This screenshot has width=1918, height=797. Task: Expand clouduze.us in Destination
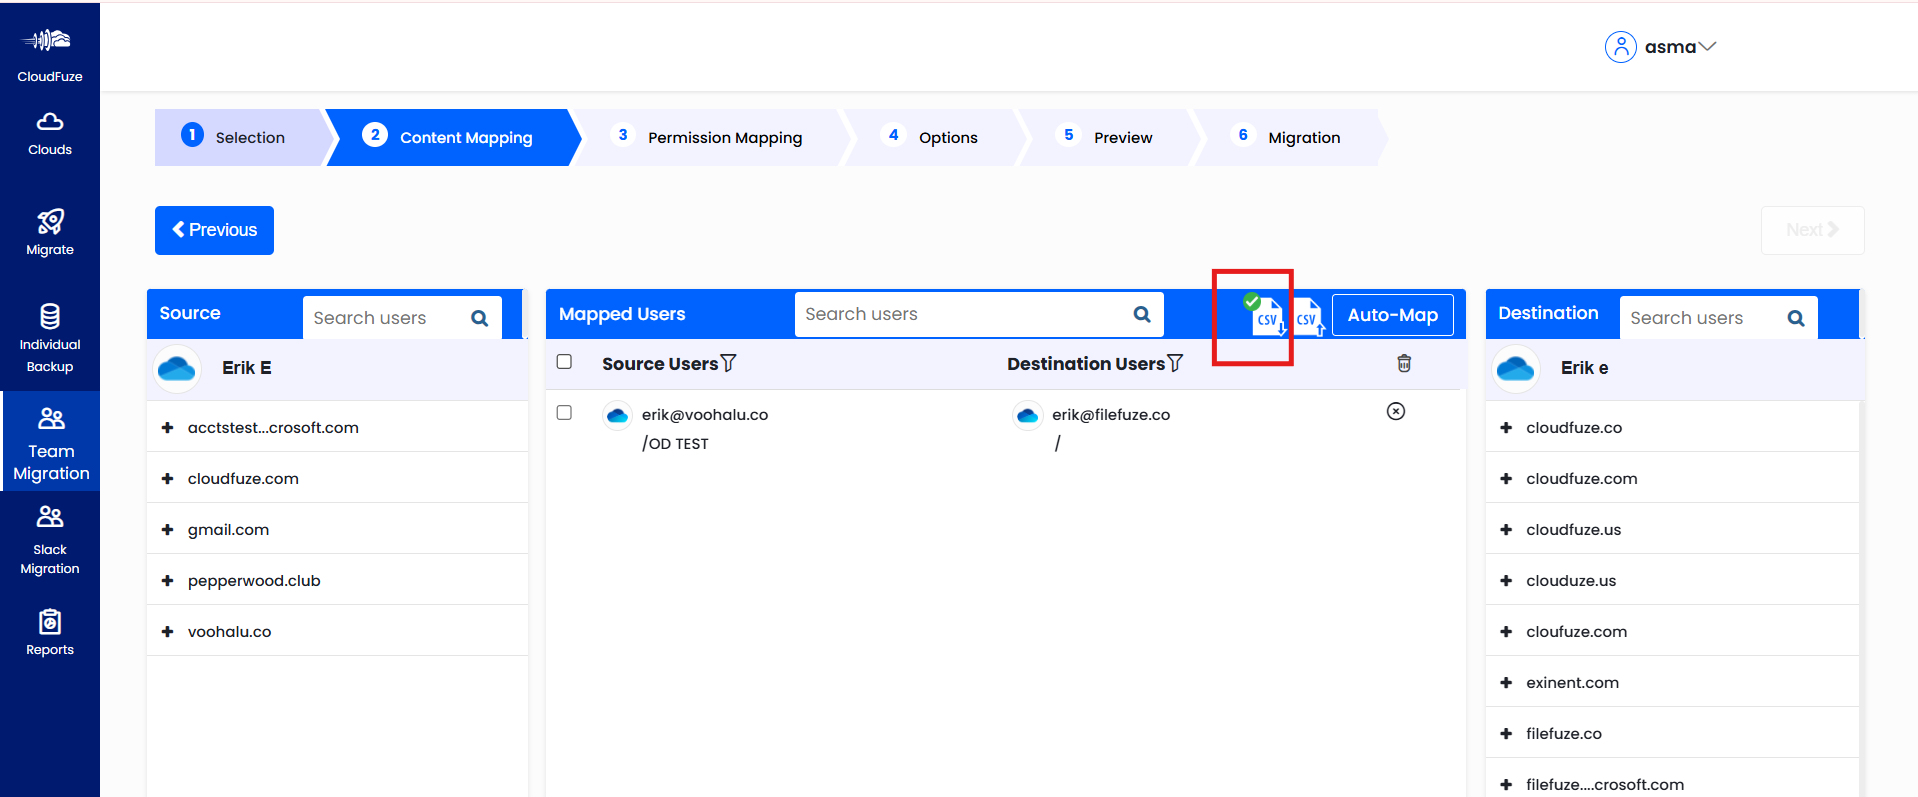[x=1506, y=581]
